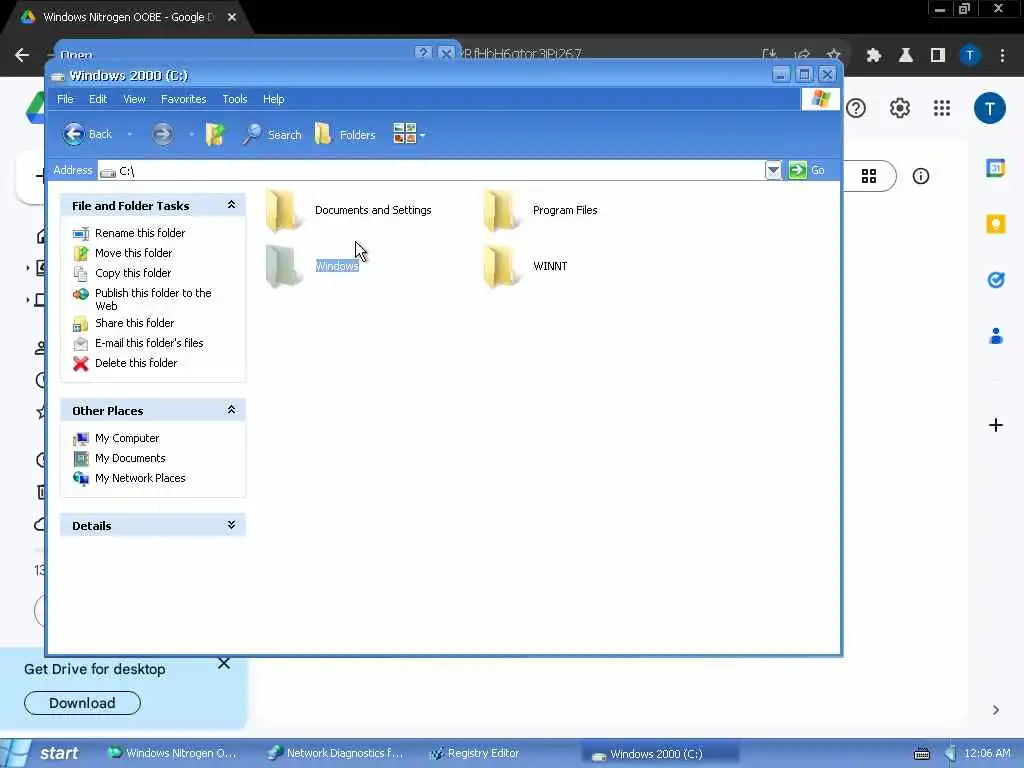This screenshot has width=1024, height=768.
Task: Select the WINNT folder icon
Action: [501, 266]
